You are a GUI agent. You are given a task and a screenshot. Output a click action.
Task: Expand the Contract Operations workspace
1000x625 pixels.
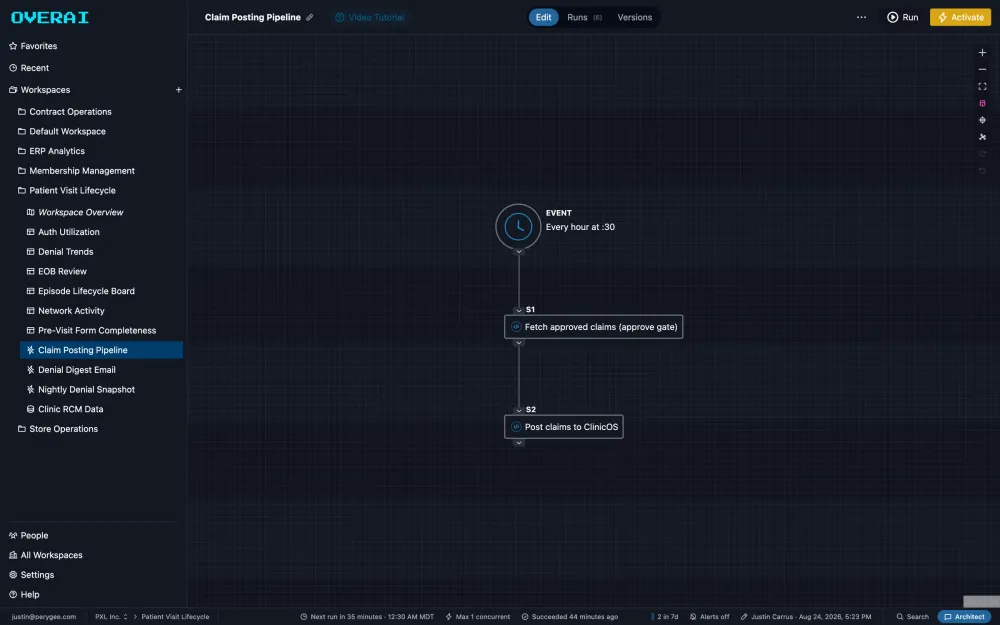coord(64,112)
